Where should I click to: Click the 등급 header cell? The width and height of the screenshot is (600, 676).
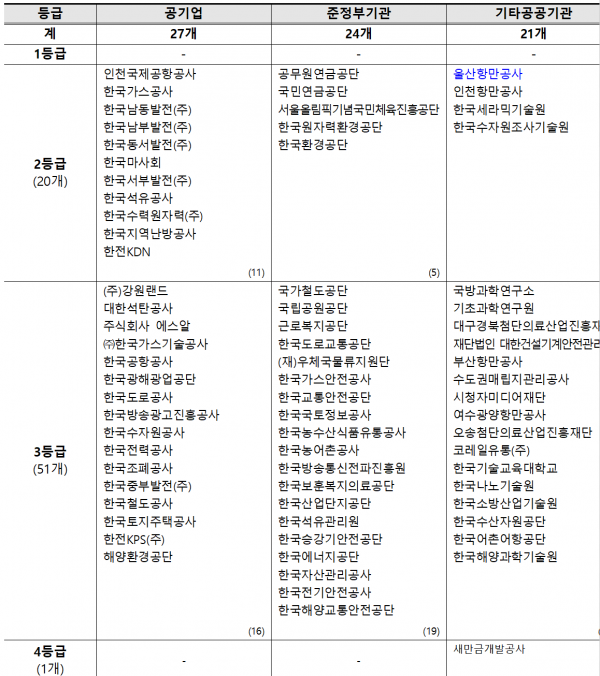[50, 13]
